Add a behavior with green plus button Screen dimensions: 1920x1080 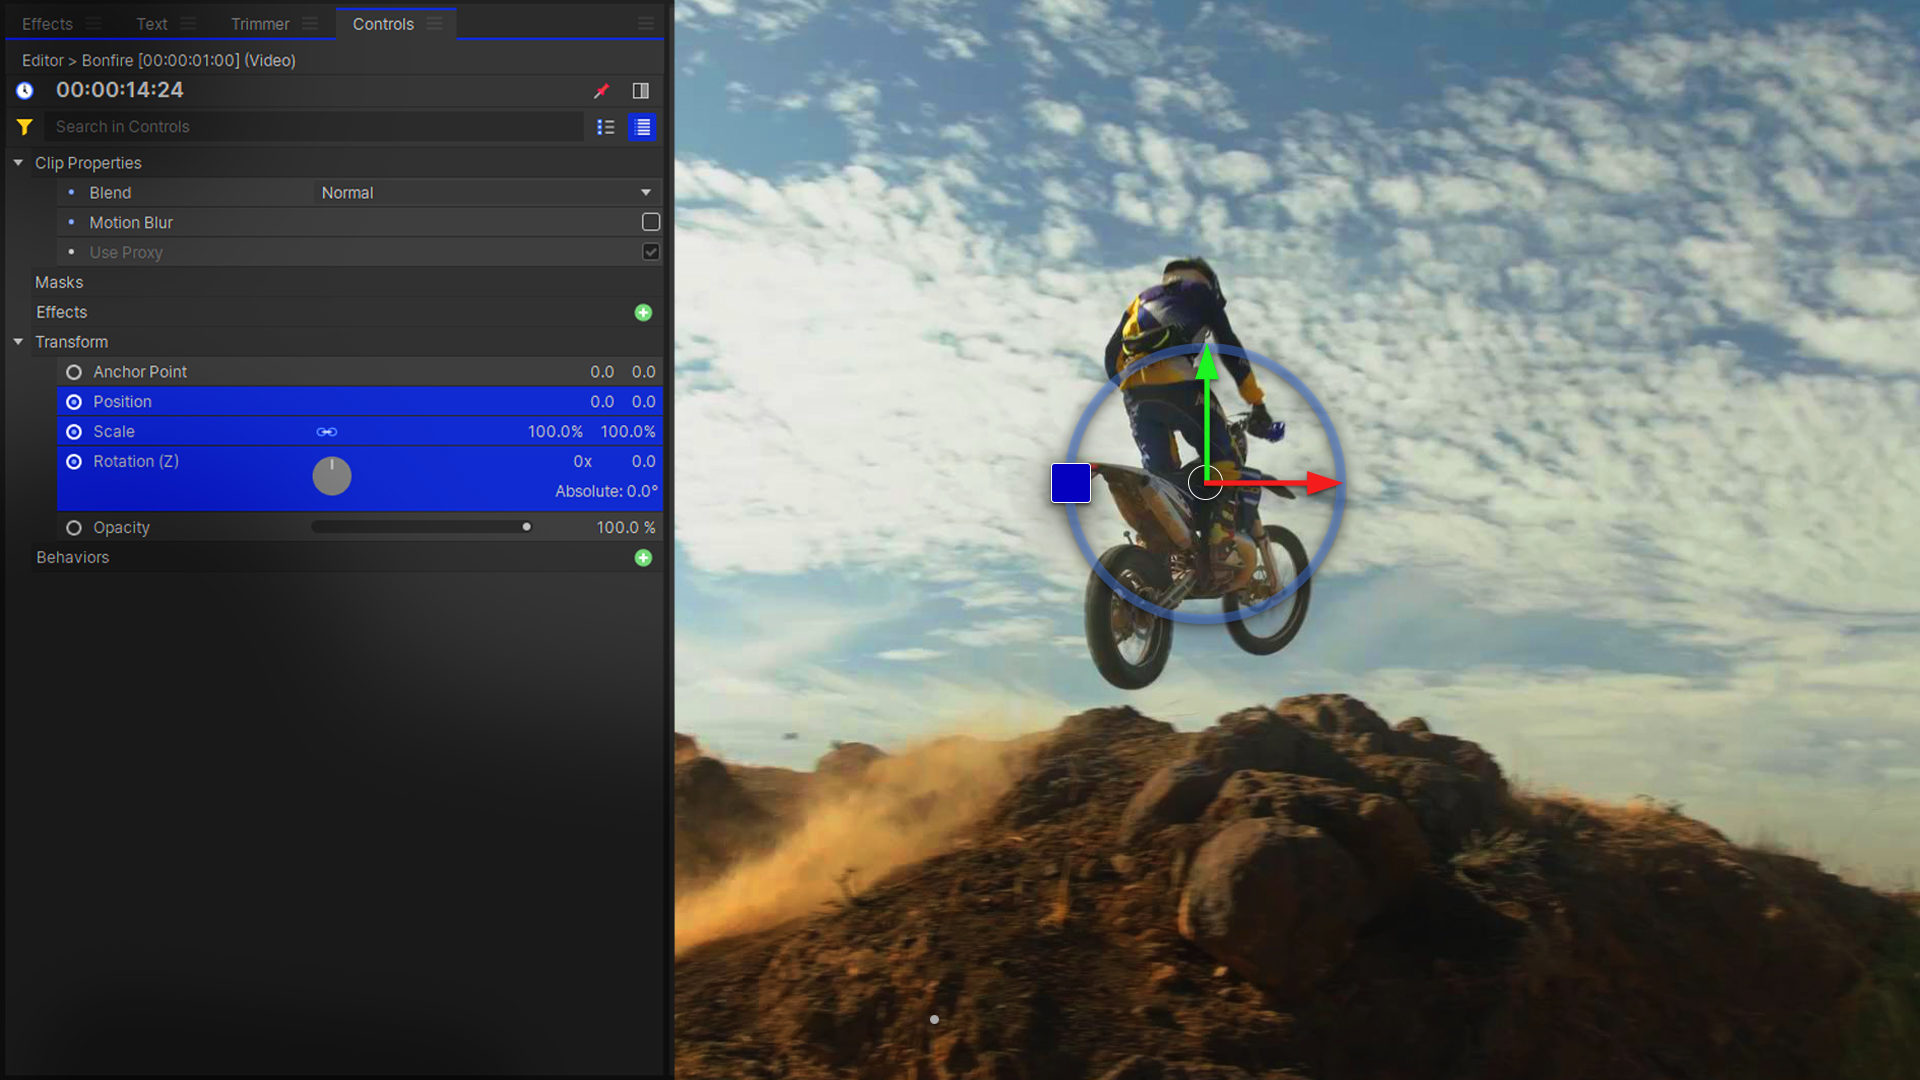(x=643, y=558)
